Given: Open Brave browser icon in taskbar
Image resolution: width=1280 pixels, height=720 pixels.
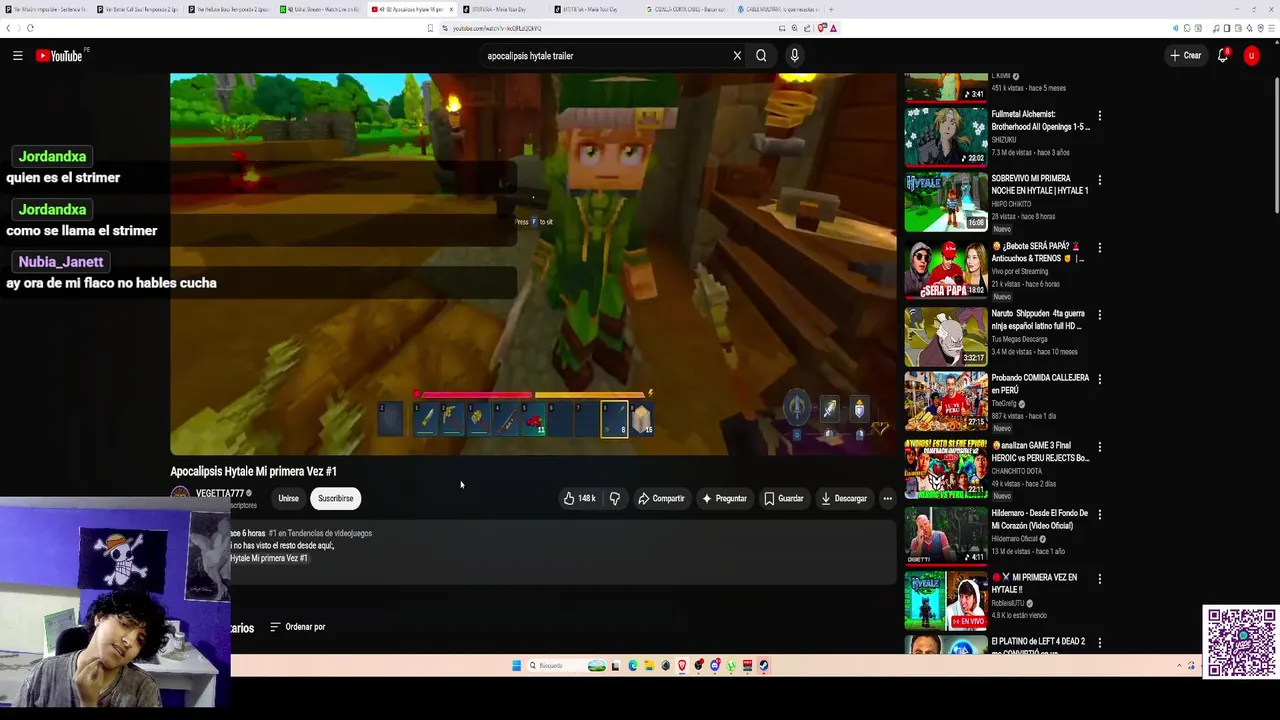Looking at the screenshot, I should [682, 665].
